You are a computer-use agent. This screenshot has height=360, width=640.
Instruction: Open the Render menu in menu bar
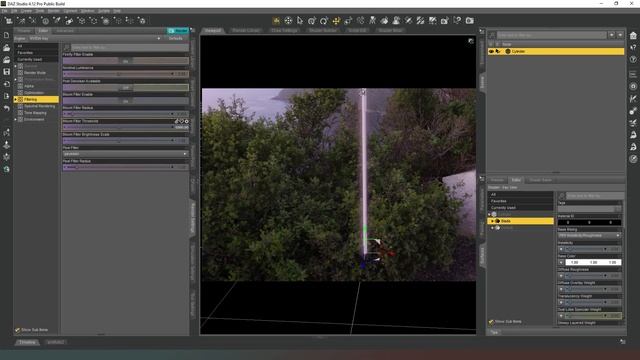coord(53,11)
